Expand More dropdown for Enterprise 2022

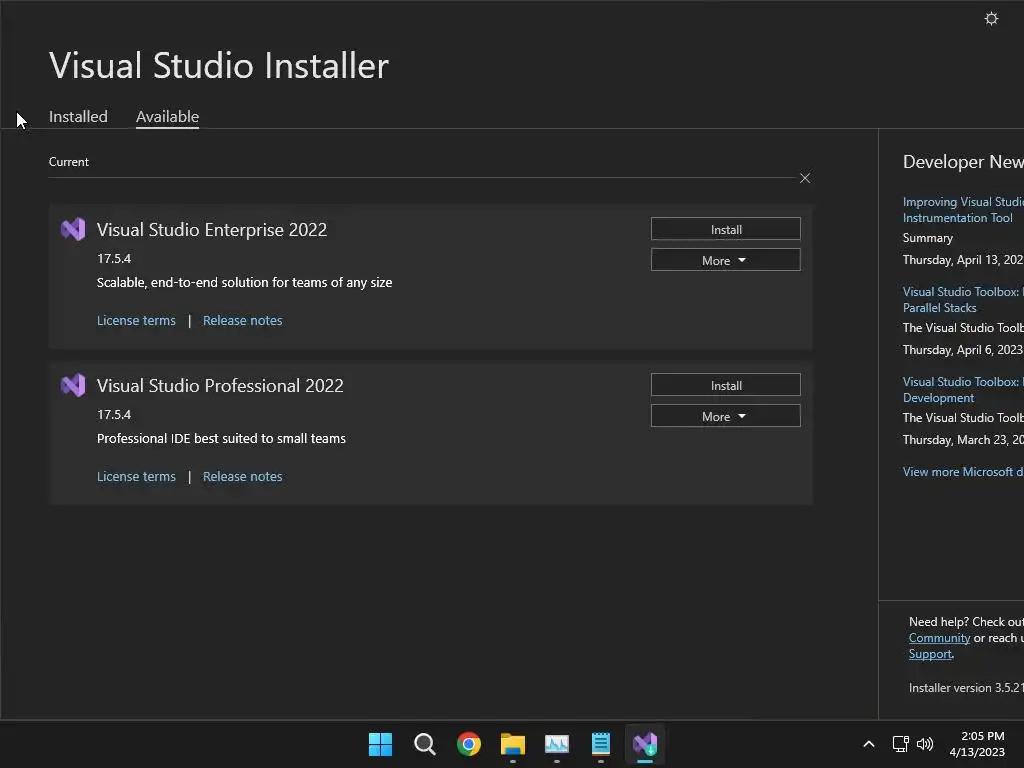click(x=726, y=260)
